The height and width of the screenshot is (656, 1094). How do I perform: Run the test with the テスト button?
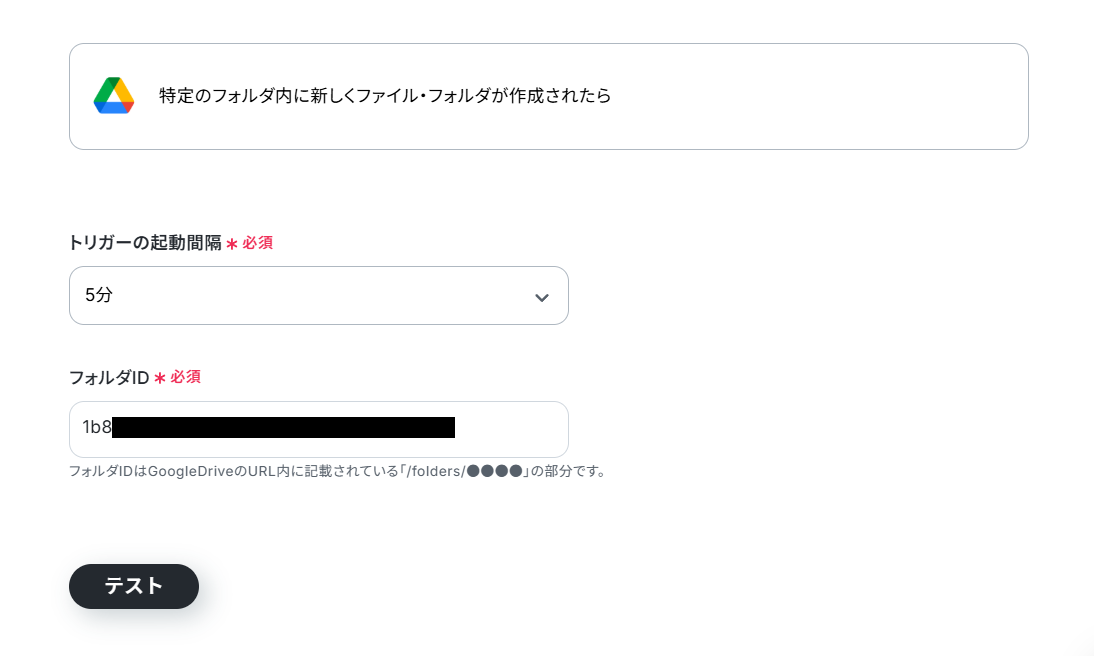pyautogui.click(x=134, y=586)
